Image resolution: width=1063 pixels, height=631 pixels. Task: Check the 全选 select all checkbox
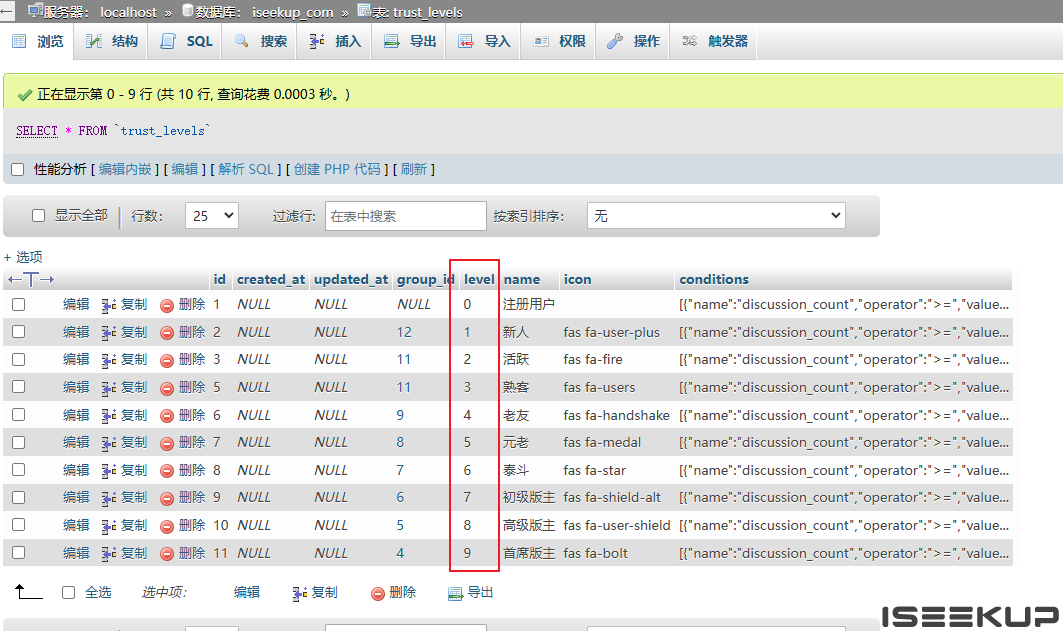point(68,592)
